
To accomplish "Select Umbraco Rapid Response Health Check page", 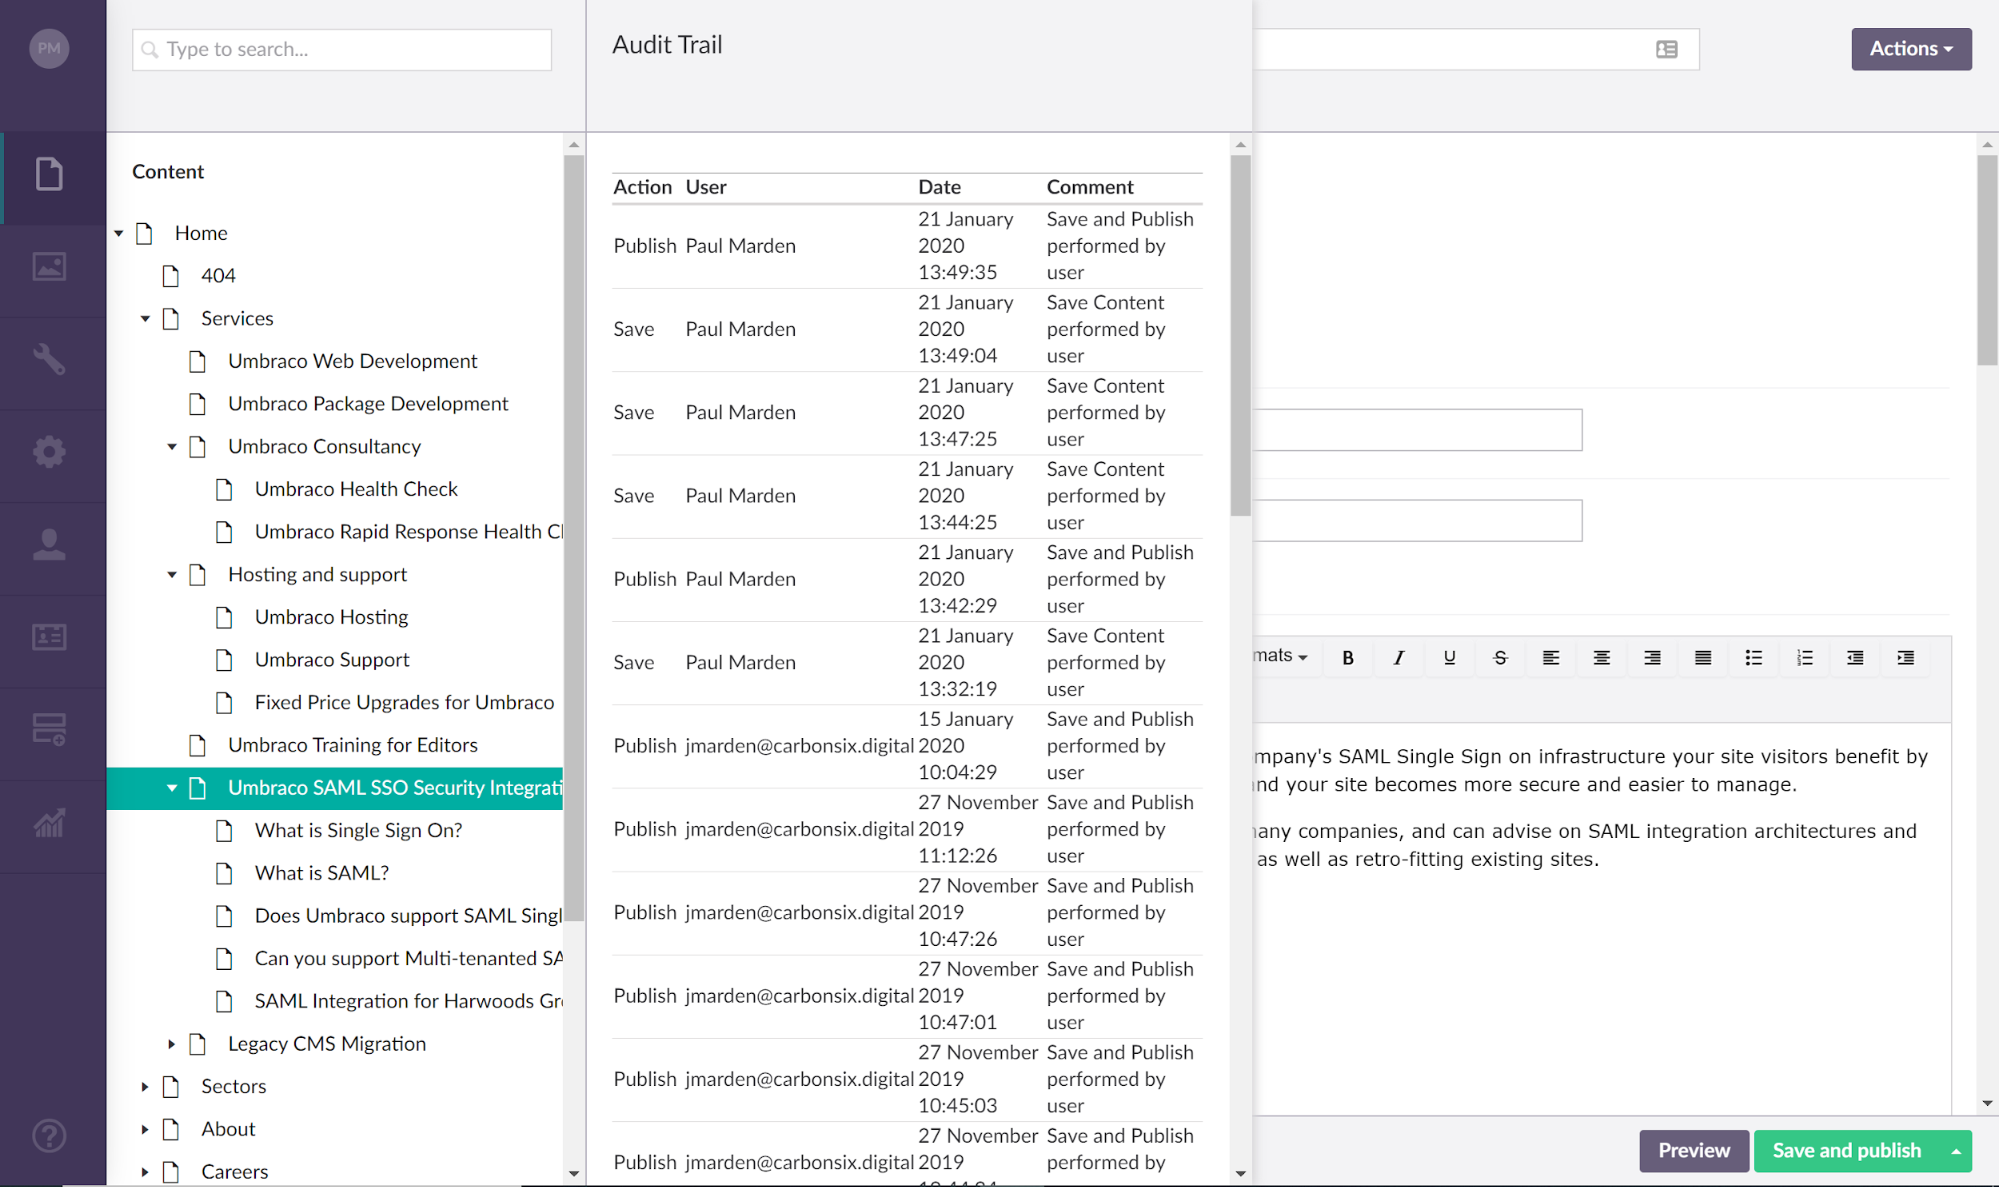I will click(x=408, y=532).
